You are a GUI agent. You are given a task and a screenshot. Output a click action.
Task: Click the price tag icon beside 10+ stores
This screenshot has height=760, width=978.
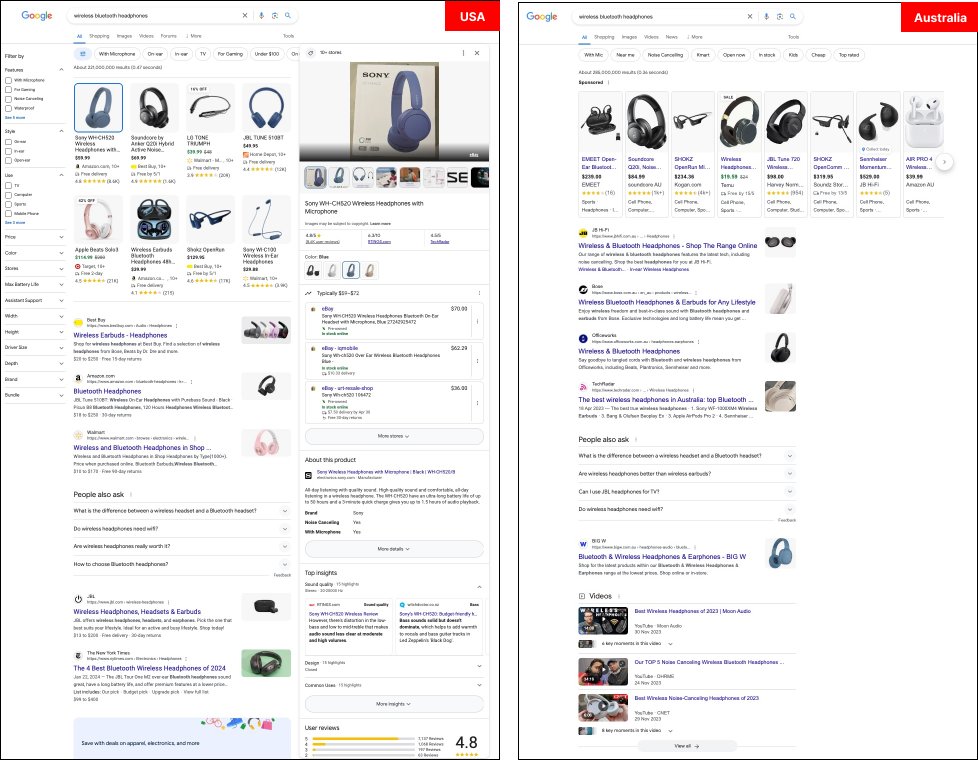tap(311, 53)
